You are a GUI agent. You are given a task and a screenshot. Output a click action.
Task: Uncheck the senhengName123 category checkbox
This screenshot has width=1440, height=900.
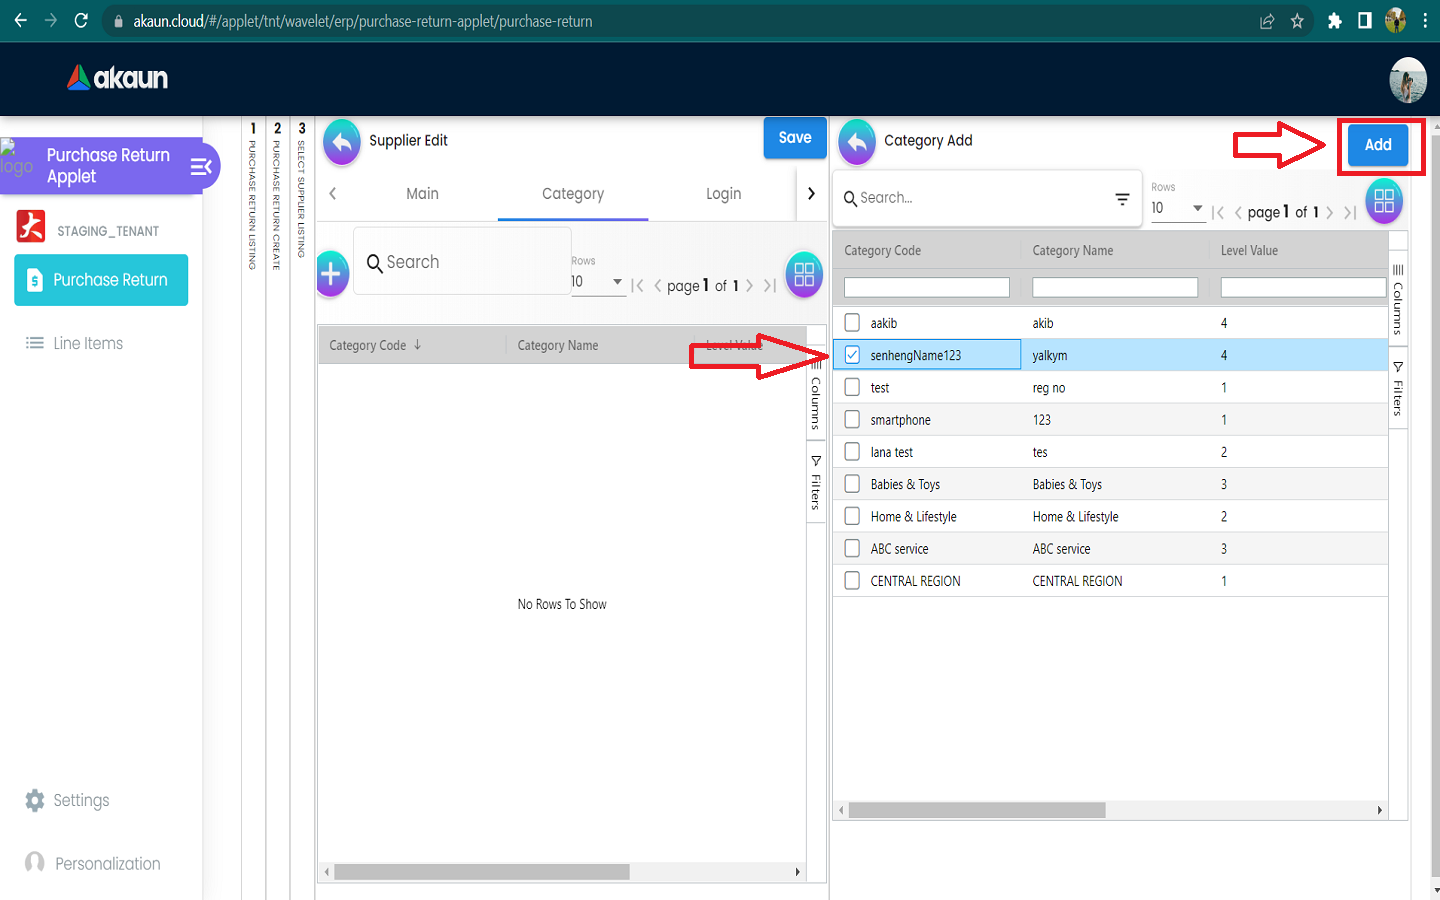(852, 355)
